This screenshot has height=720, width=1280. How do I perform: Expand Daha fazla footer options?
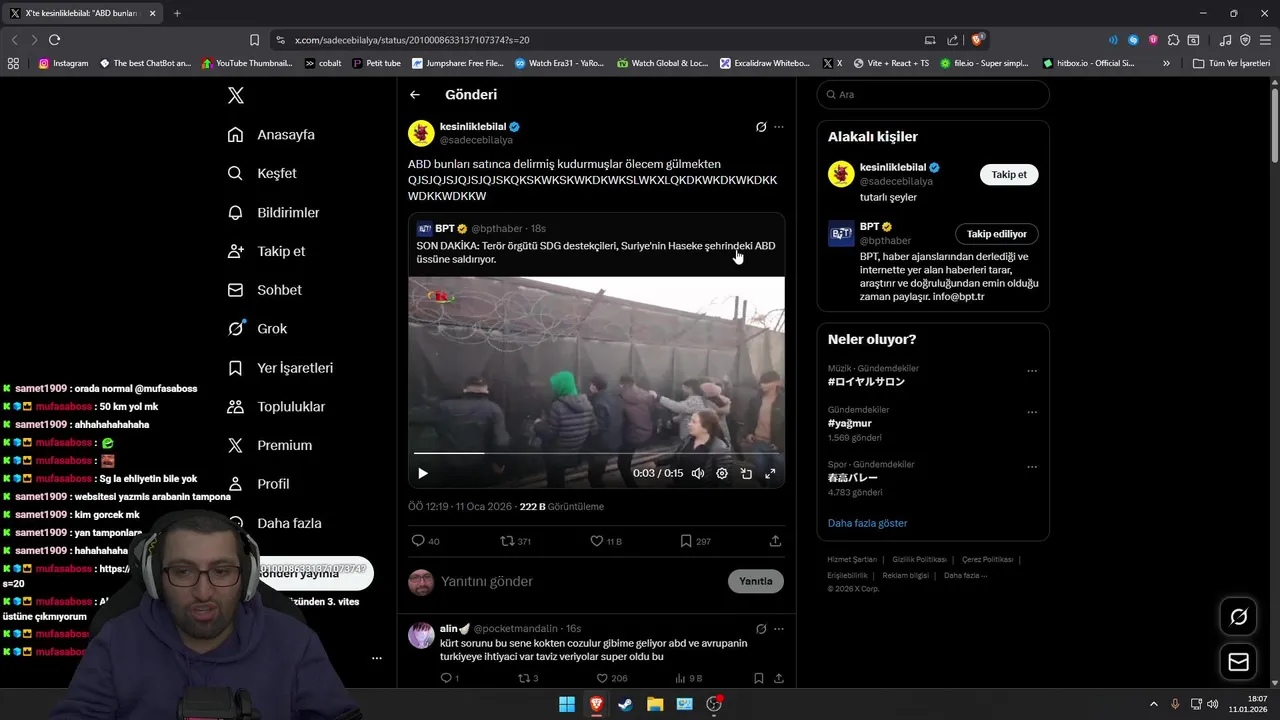tap(965, 575)
